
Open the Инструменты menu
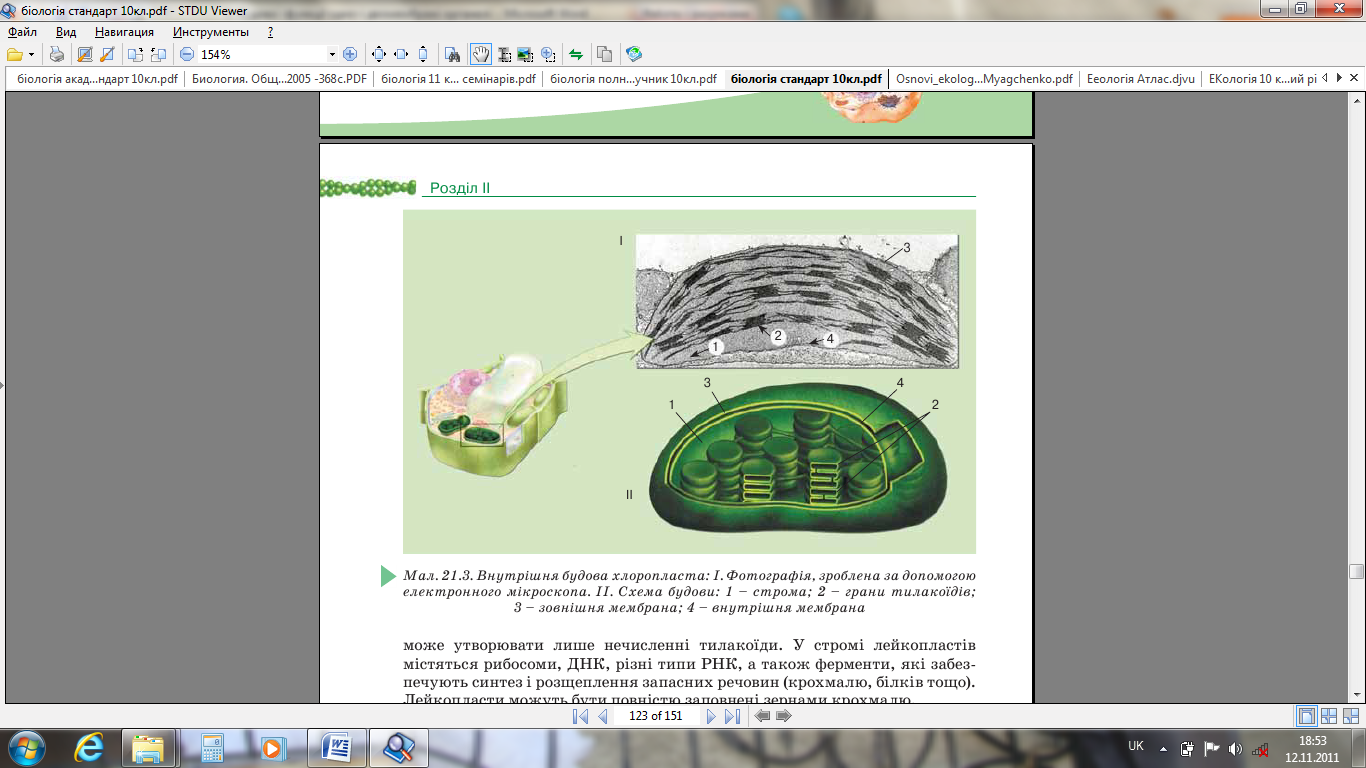[x=210, y=32]
